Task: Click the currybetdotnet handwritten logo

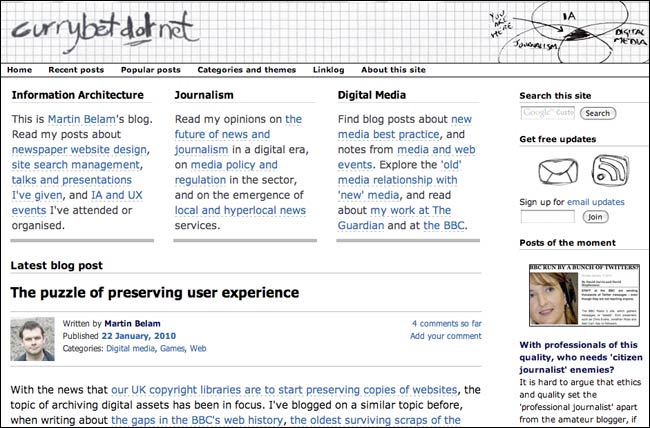Action: click(x=104, y=33)
